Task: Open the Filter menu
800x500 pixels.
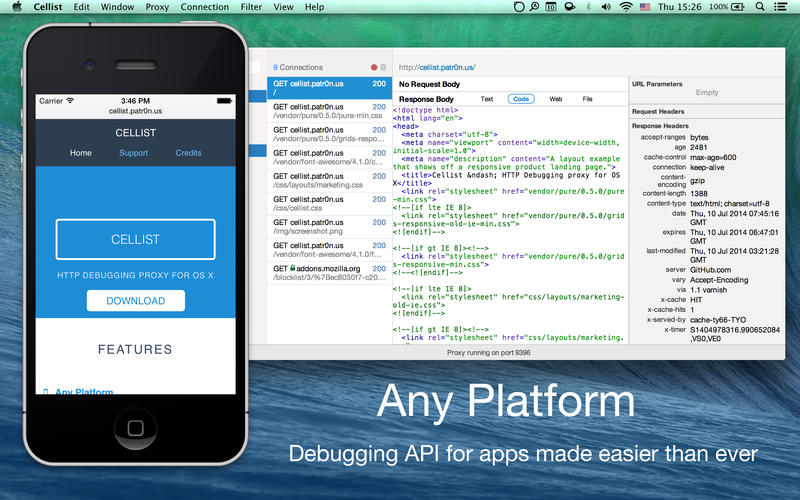Action: click(x=253, y=7)
